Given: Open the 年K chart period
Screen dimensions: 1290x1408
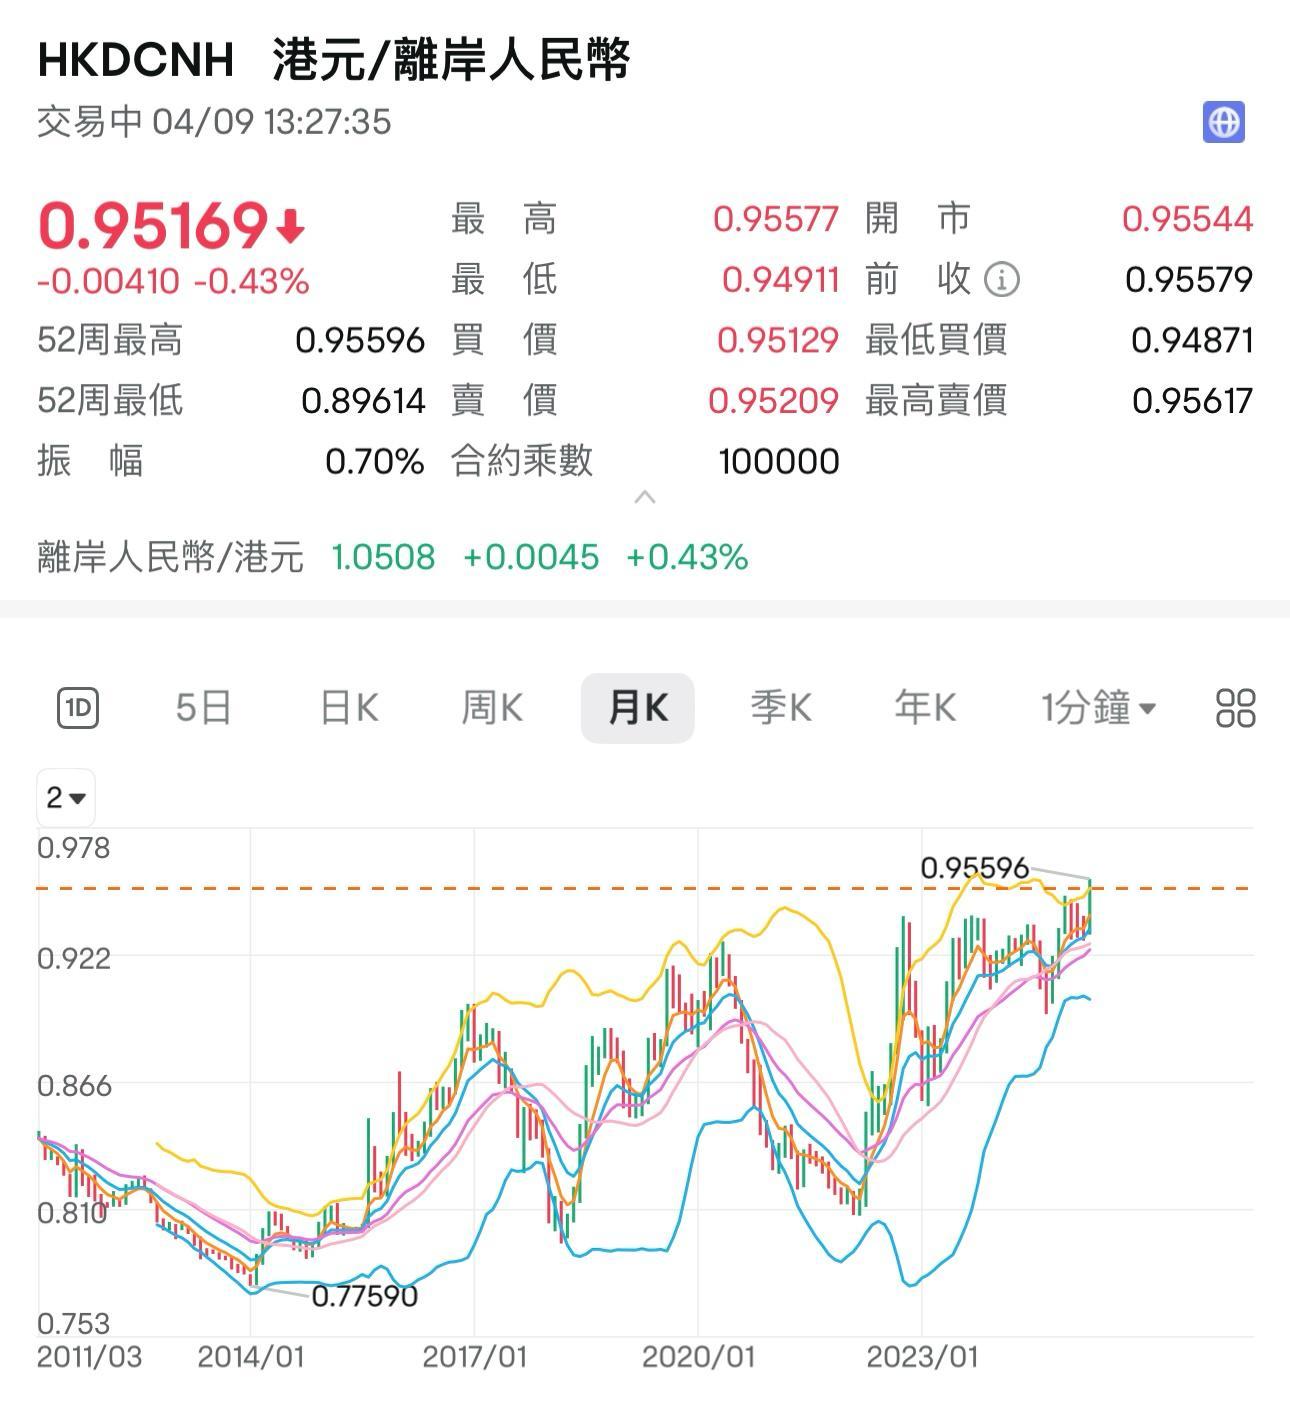Looking at the screenshot, I should (x=923, y=707).
